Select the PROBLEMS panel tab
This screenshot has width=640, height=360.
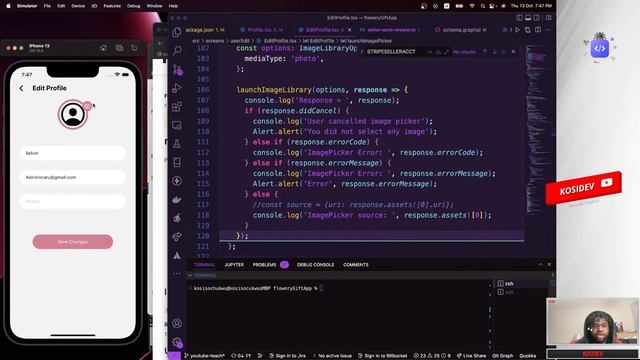pos(264,265)
